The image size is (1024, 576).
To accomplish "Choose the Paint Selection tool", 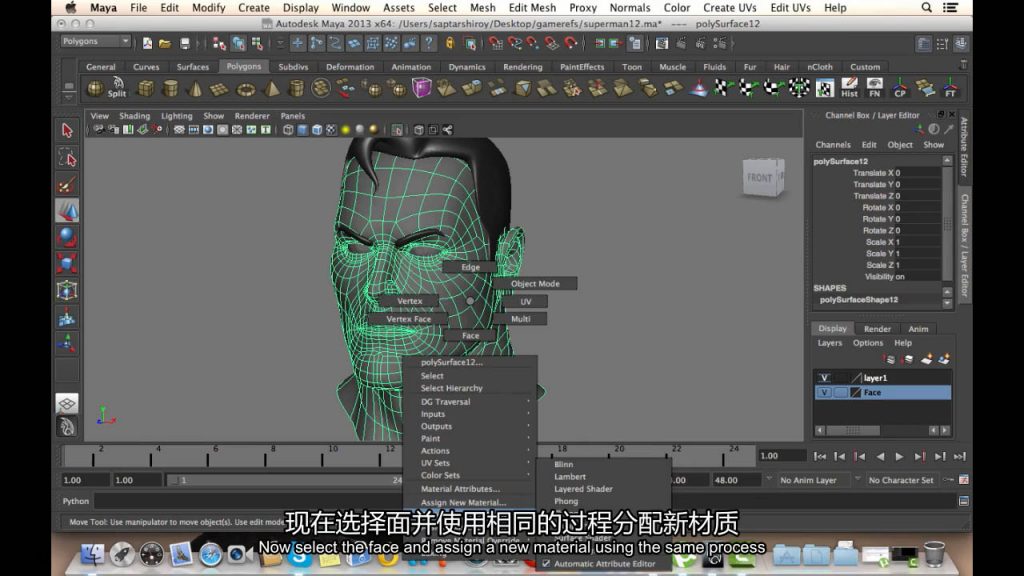I will (67, 185).
